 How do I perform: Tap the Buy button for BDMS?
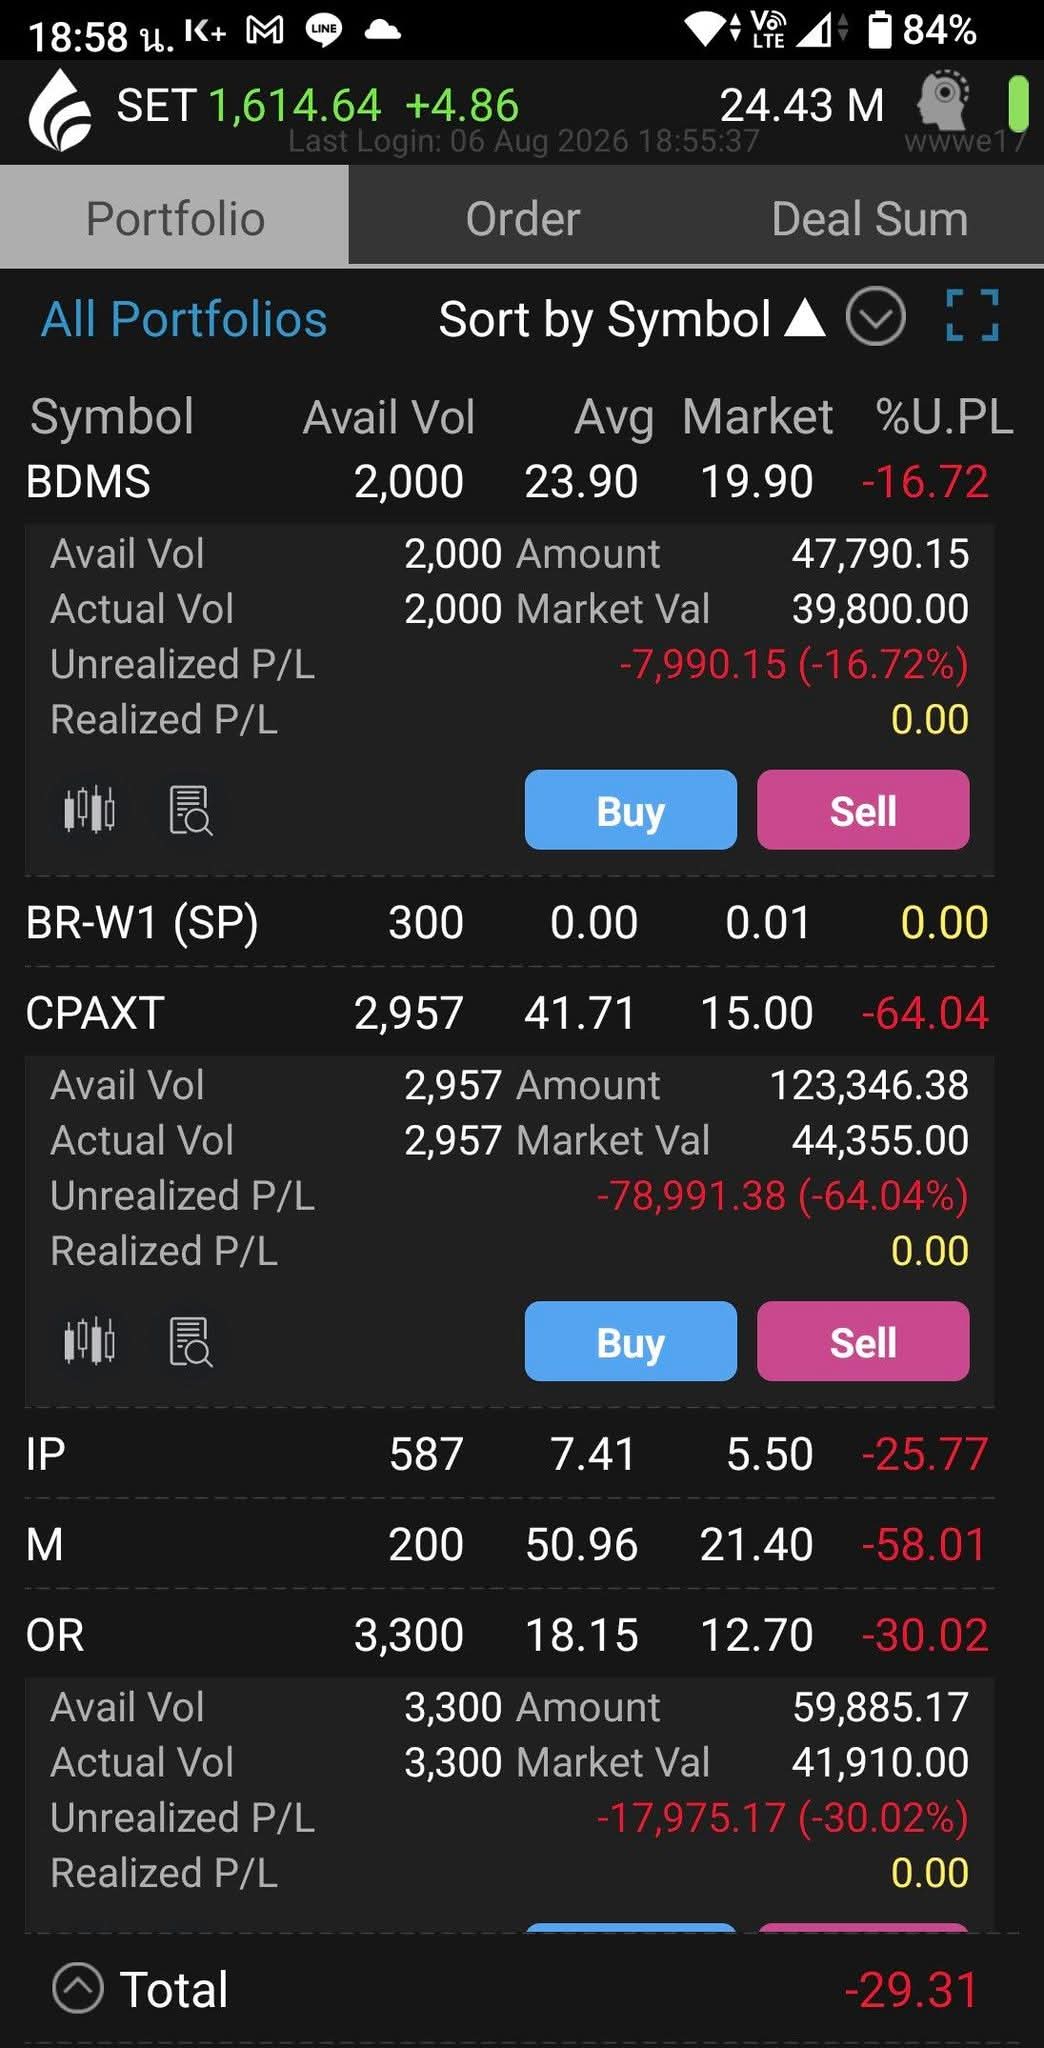pyautogui.click(x=631, y=810)
